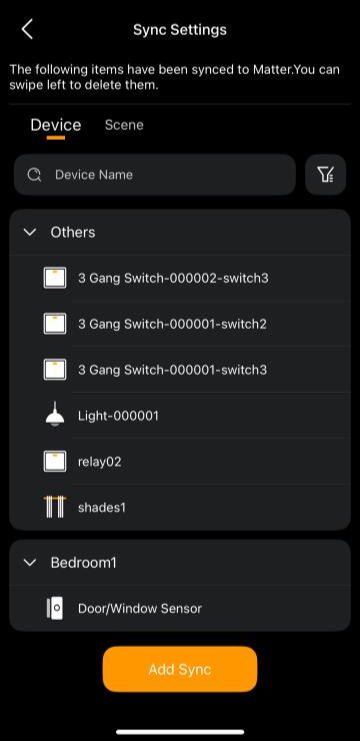
Task: Select the shades1 device row
Action: point(180,507)
